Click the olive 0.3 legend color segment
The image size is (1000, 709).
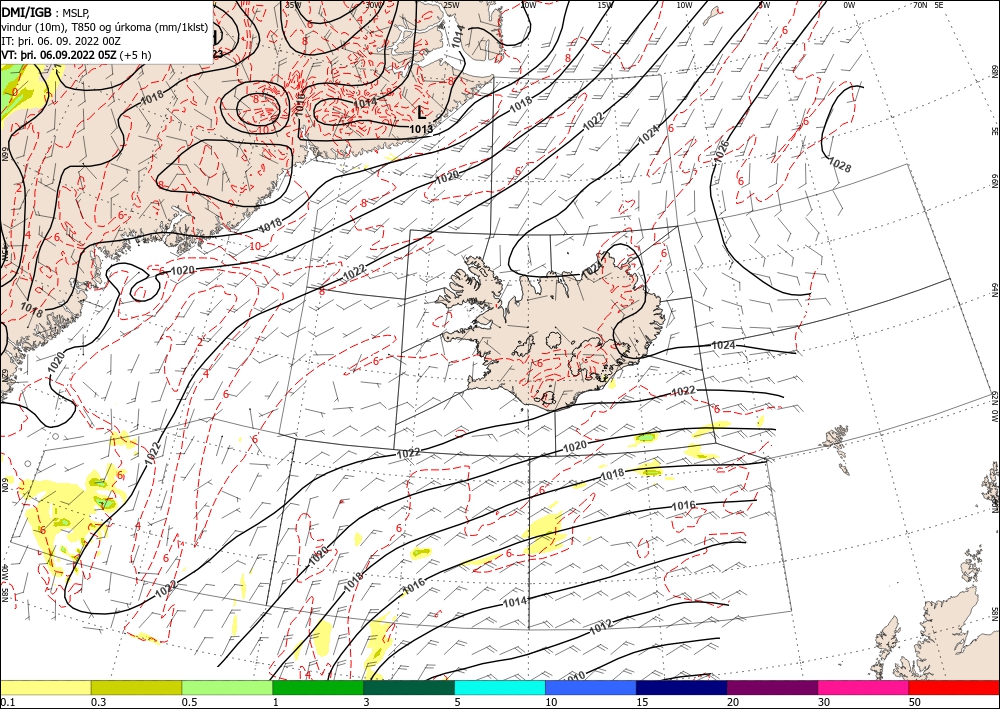pos(136,687)
